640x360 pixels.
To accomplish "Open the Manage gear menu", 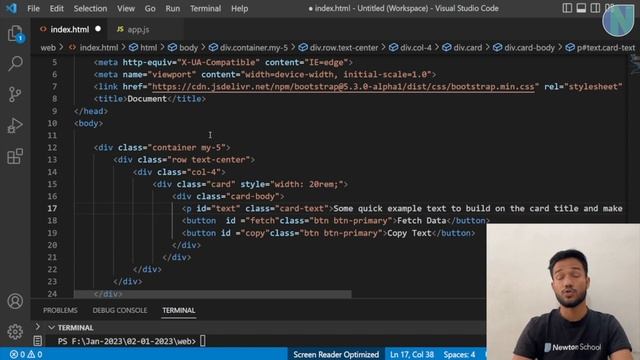I will coord(15,331).
